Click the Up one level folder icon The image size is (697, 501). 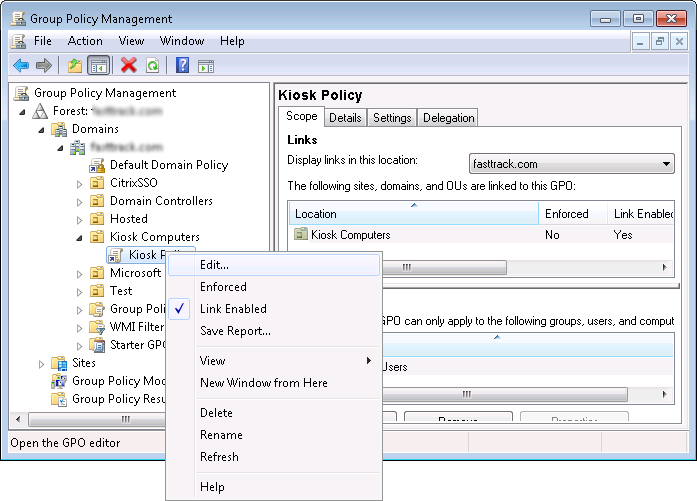(x=75, y=66)
